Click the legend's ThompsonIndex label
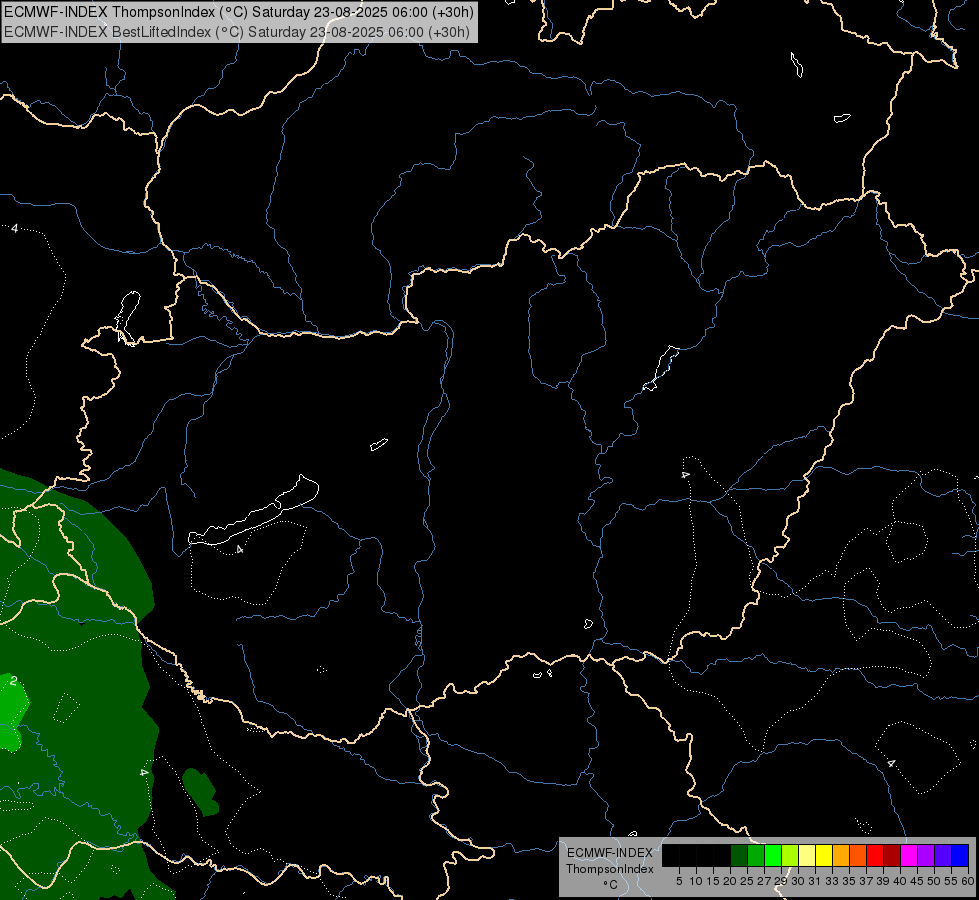 [610, 869]
